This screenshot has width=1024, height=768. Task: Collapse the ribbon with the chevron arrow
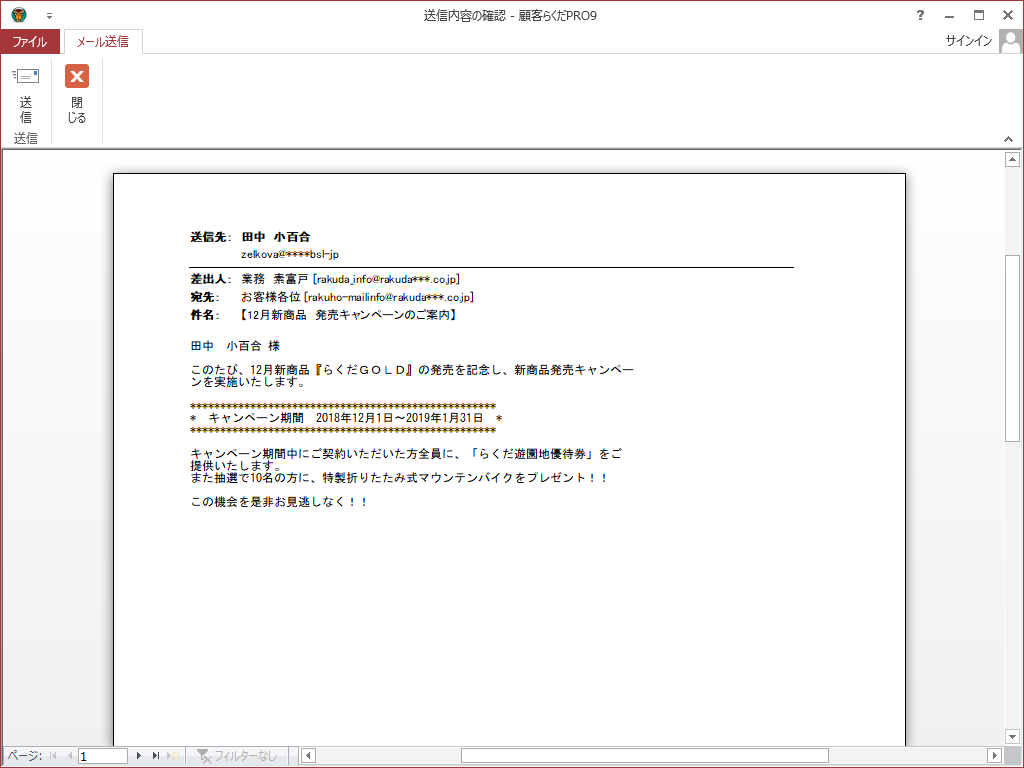[1008, 139]
